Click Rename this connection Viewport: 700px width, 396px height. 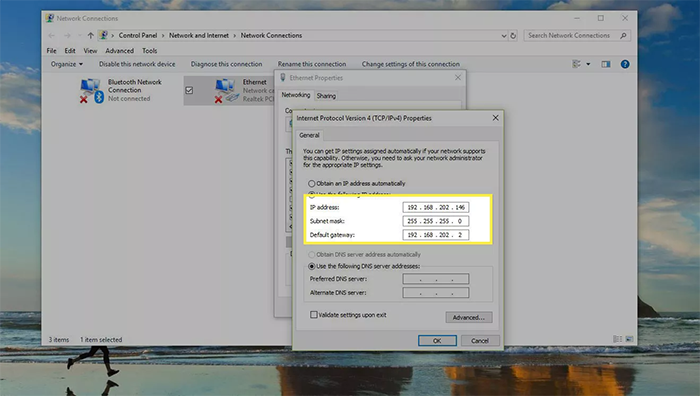[x=312, y=64]
